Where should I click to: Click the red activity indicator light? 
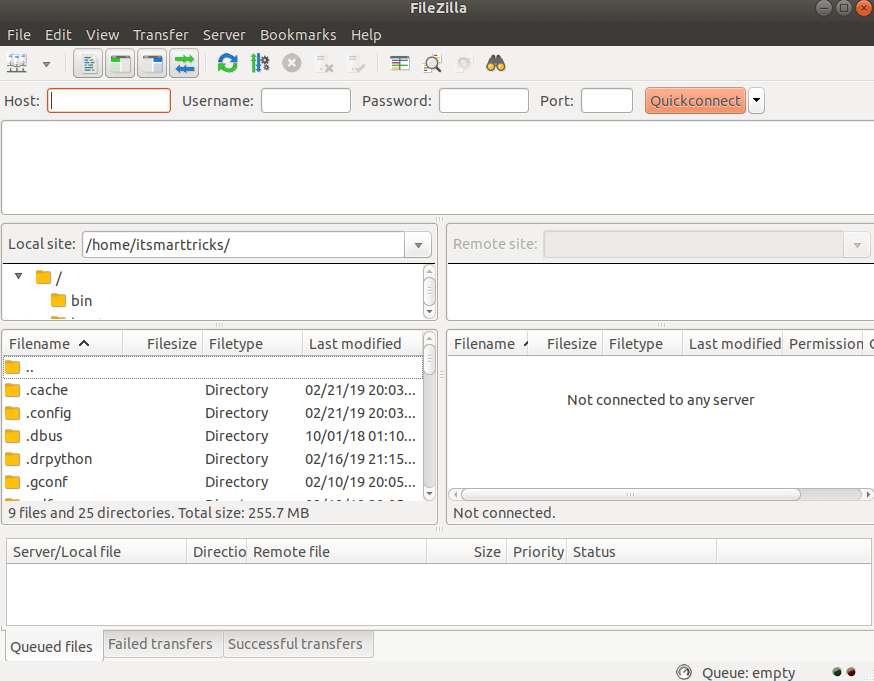pyautogui.click(x=851, y=672)
